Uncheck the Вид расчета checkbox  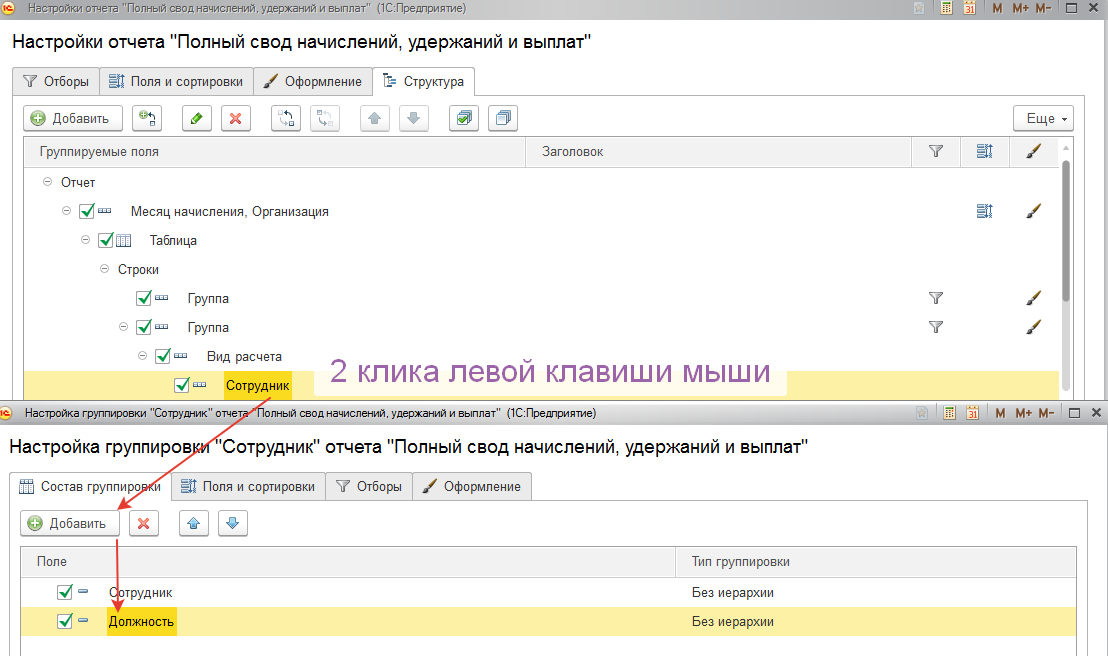pyautogui.click(x=163, y=356)
